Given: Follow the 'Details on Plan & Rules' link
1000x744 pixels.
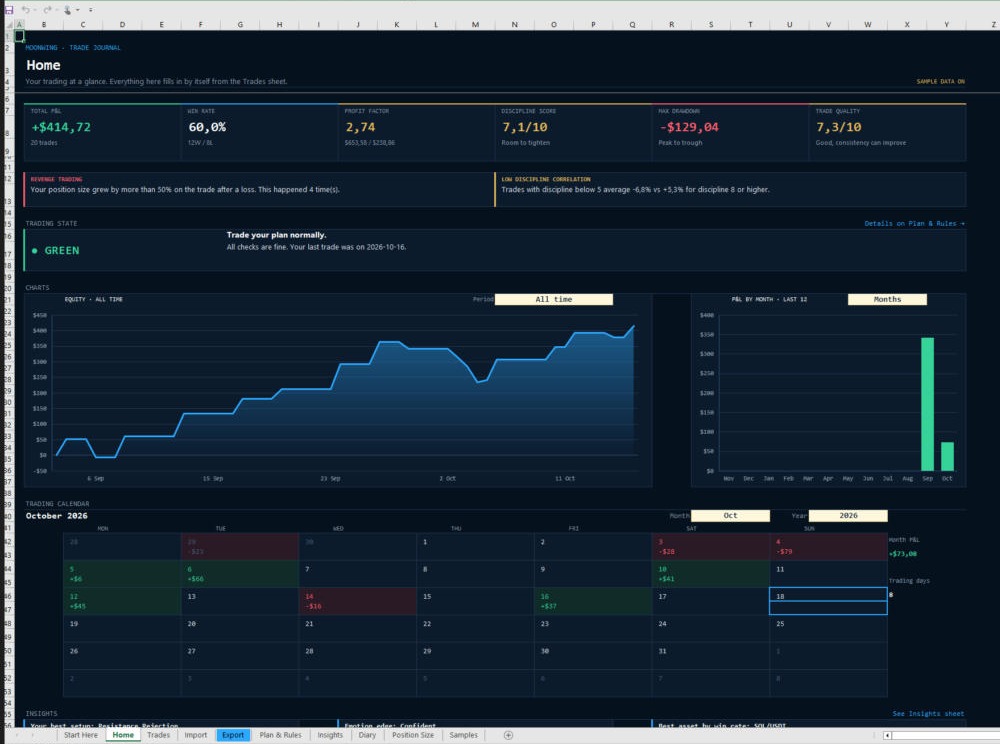Looking at the screenshot, I should (914, 223).
